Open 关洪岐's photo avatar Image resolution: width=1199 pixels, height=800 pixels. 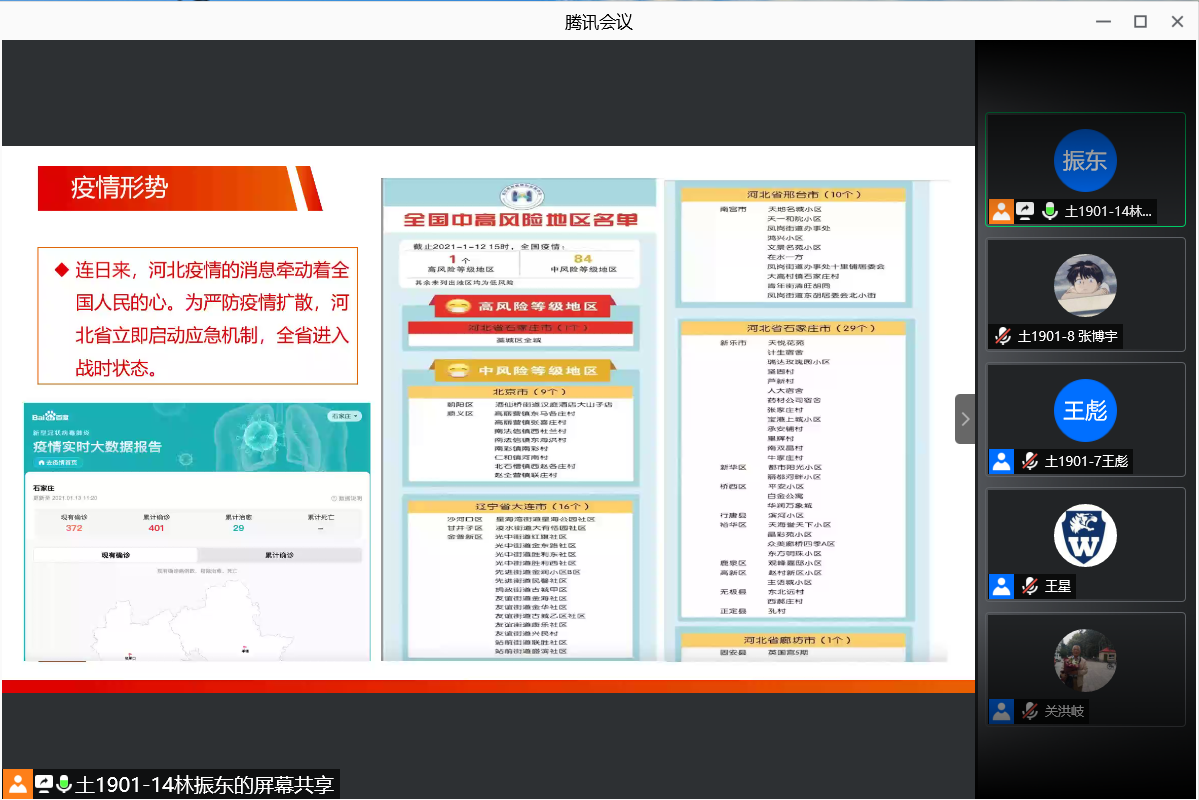tap(1085, 660)
